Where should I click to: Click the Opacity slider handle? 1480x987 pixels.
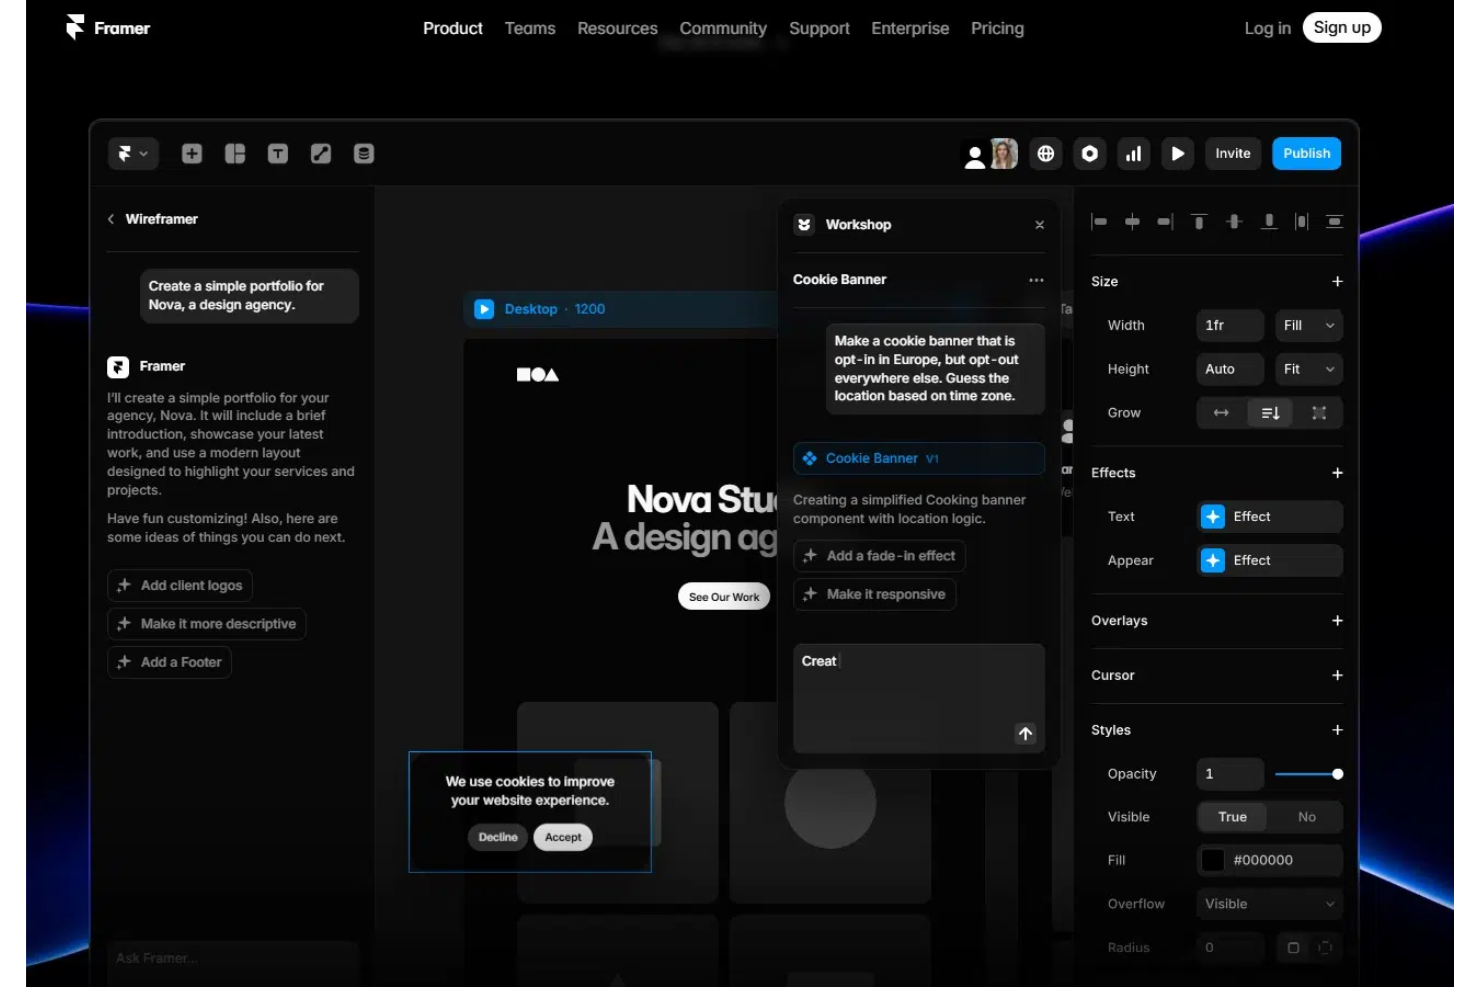pyautogui.click(x=1338, y=774)
